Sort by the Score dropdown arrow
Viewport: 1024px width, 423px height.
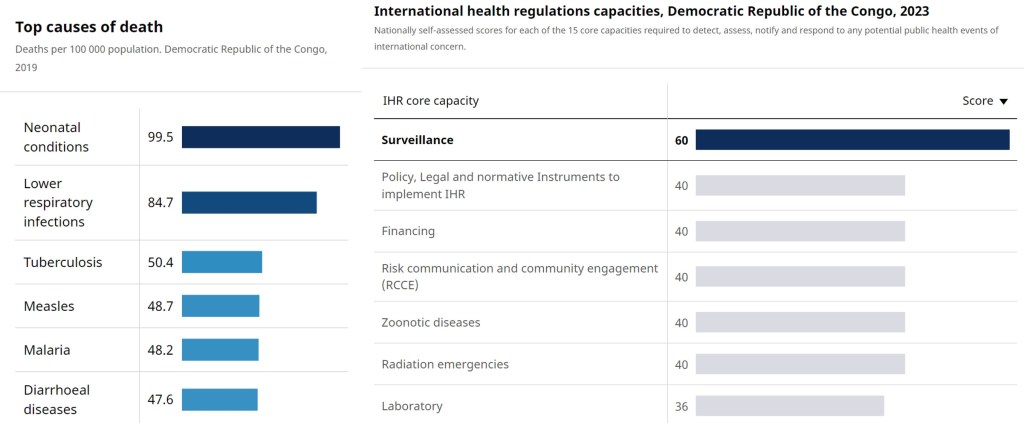1003,101
